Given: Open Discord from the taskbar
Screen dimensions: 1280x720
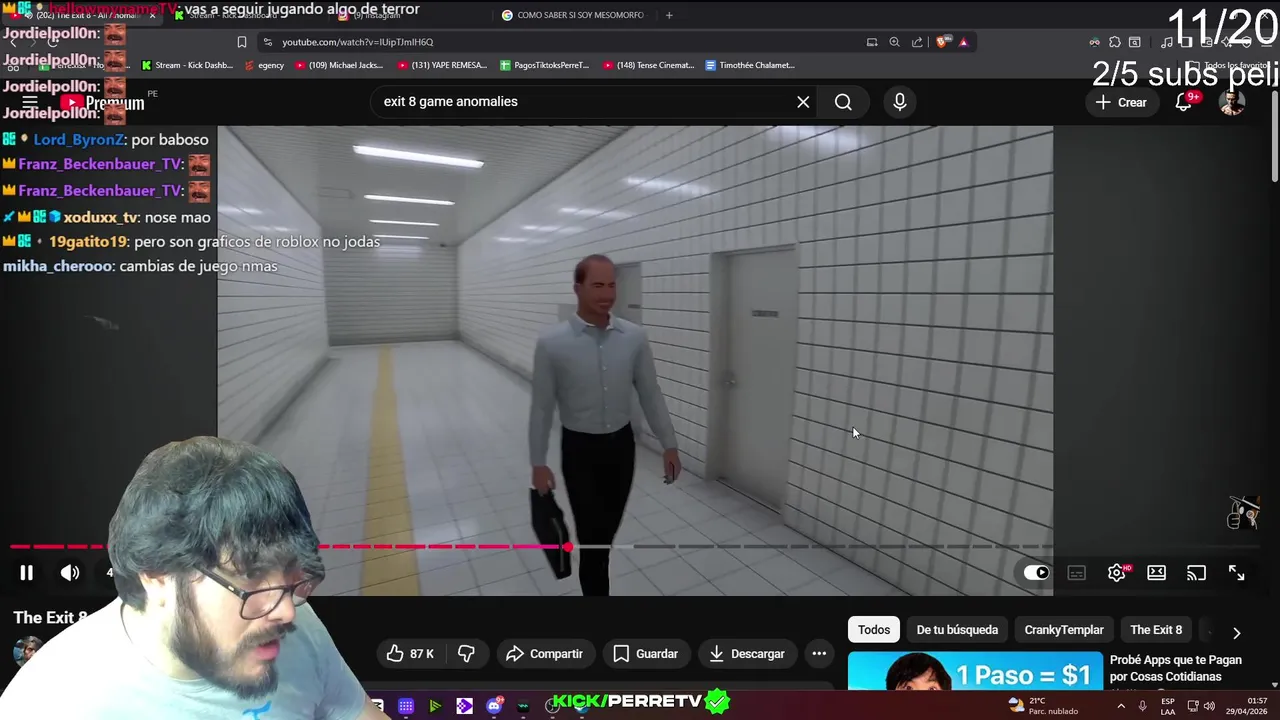Looking at the screenshot, I should pos(494,706).
